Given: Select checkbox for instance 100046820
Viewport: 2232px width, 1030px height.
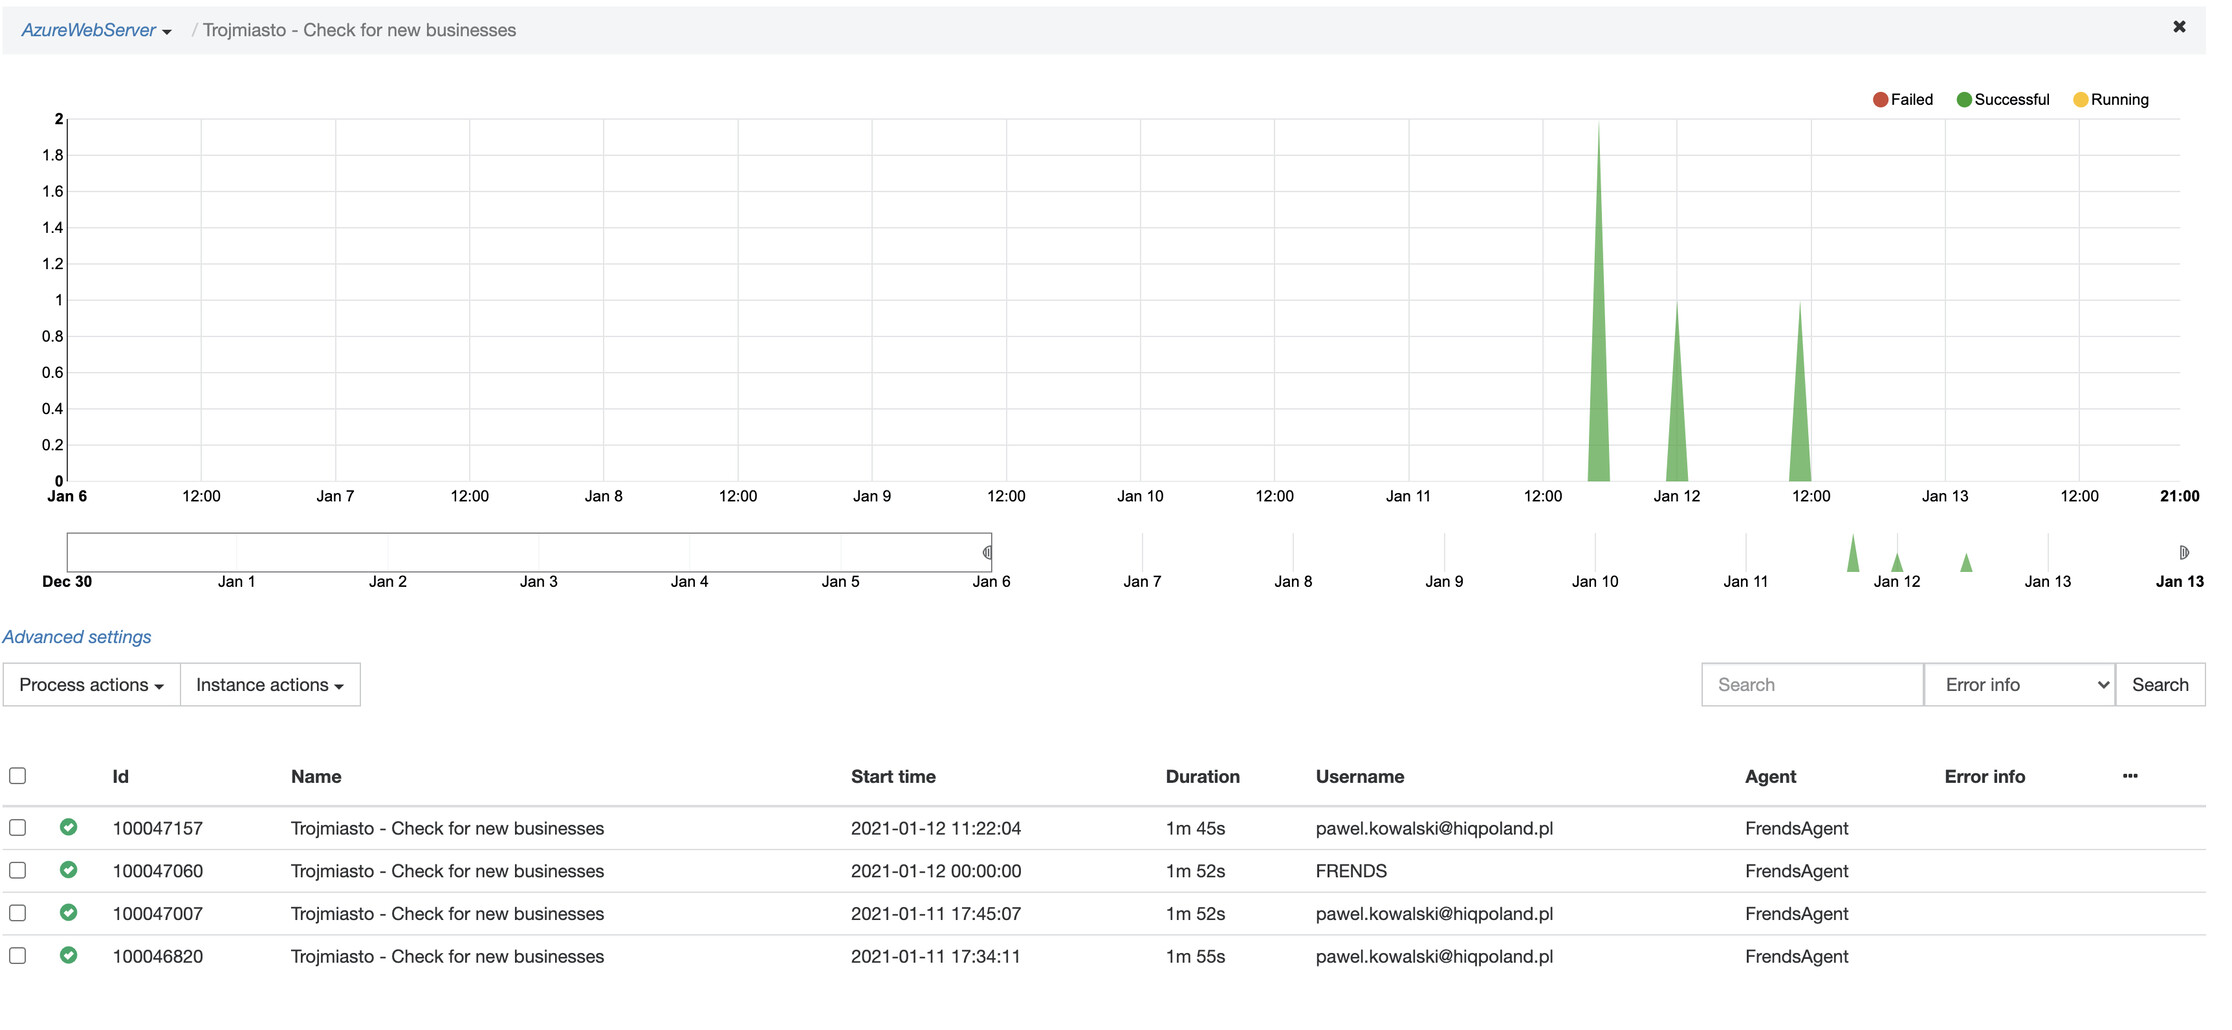Looking at the screenshot, I should [x=17, y=956].
